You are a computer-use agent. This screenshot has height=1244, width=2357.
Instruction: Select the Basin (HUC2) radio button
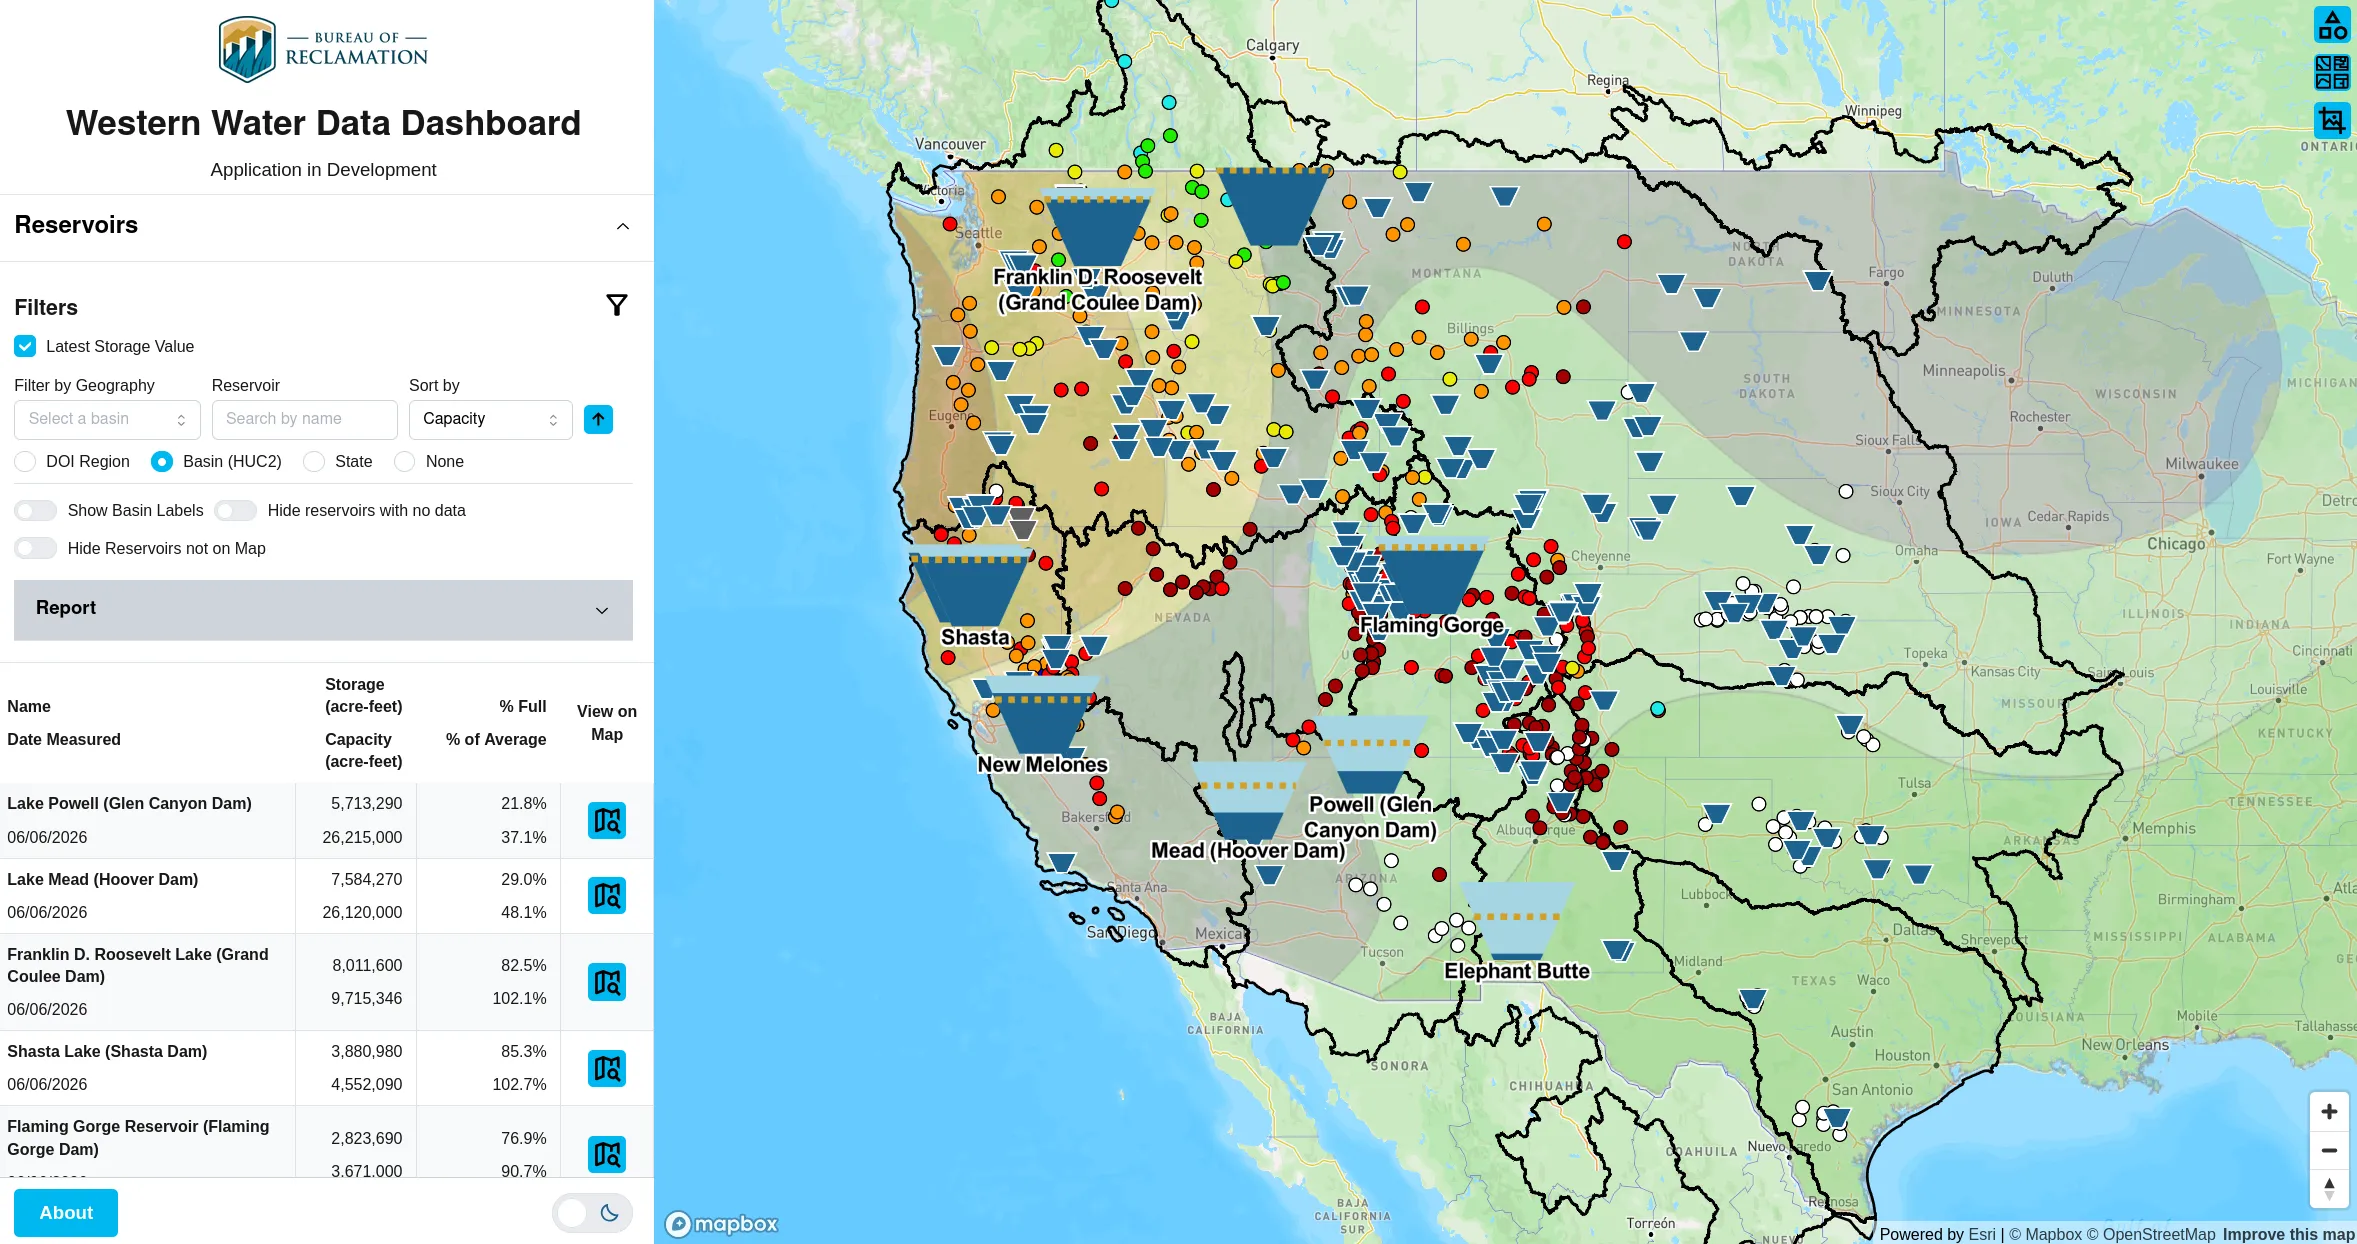pyautogui.click(x=161, y=462)
